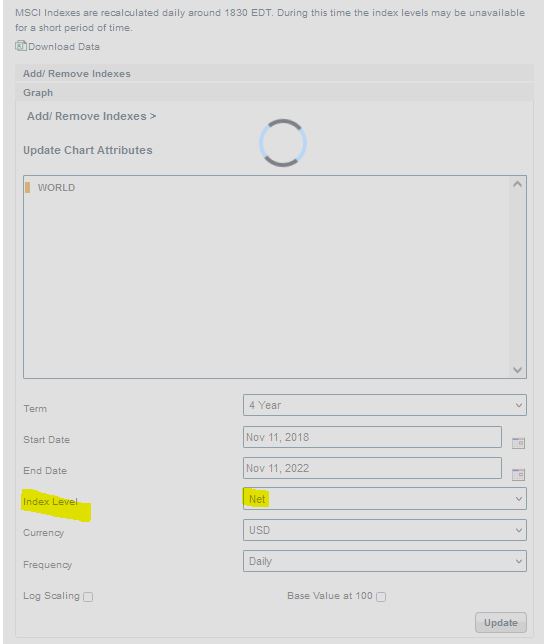This screenshot has width=544, height=644.
Task: Open the End Date calendar picker icon
Action: (518, 474)
